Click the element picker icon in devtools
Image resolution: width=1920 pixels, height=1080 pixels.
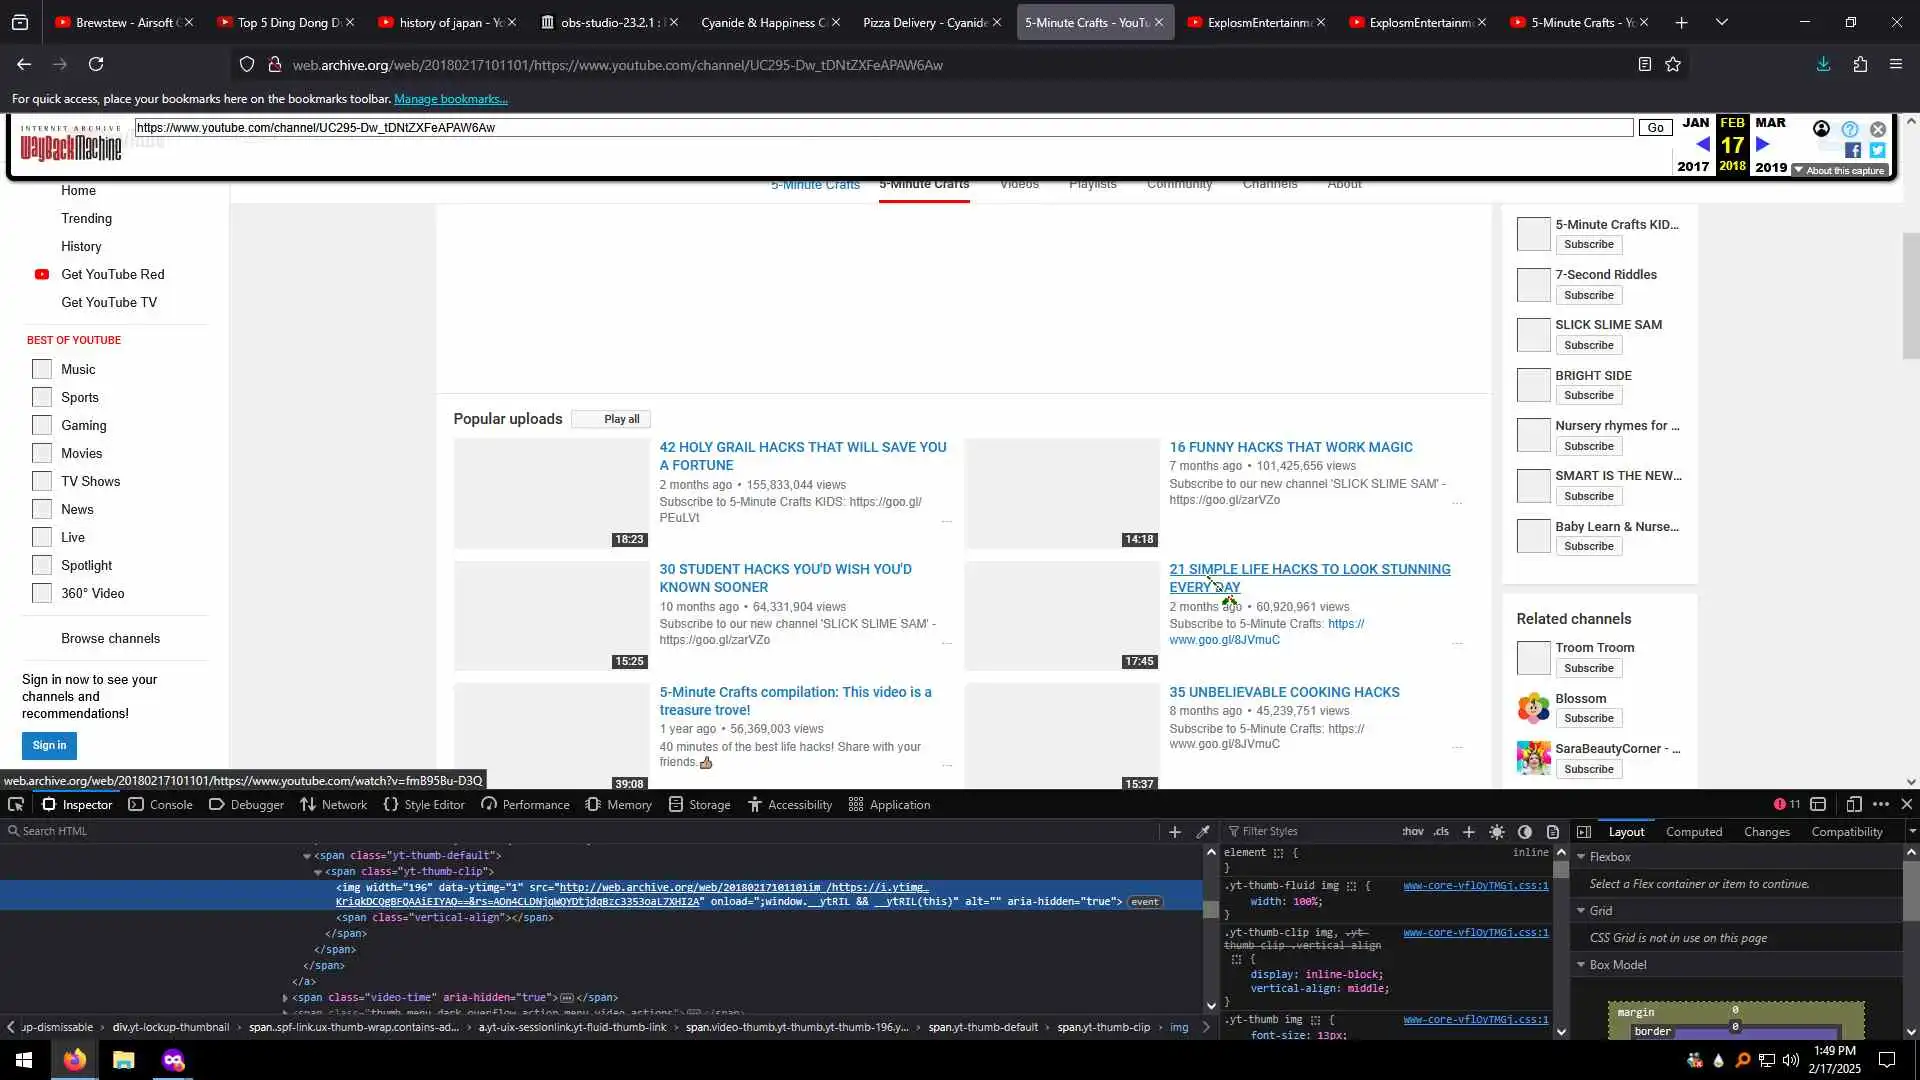[x=16, y=805]
